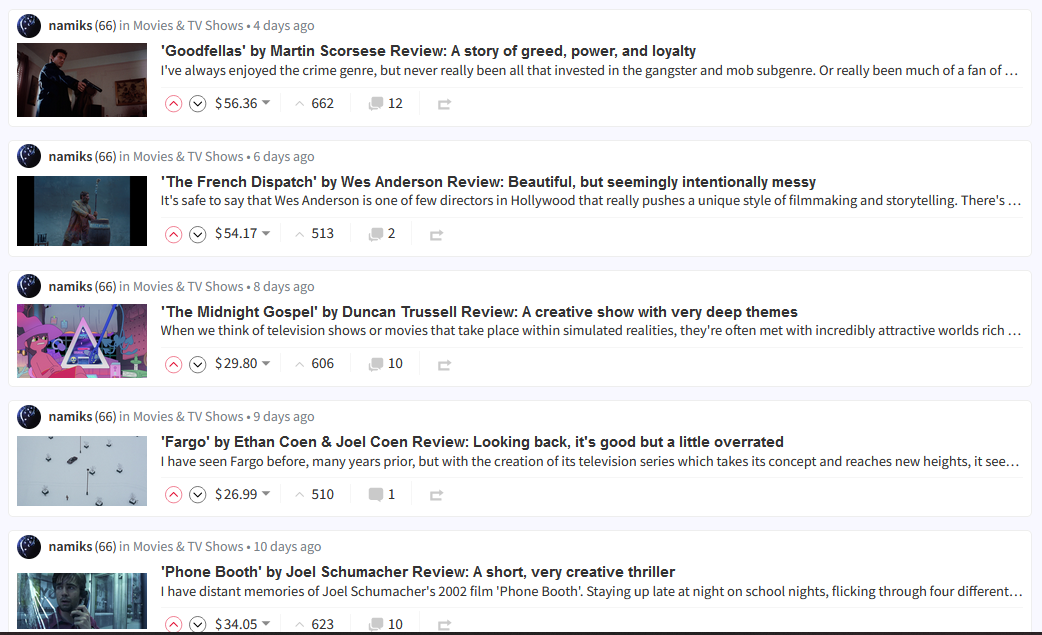The height and width of the screenshot is (635, 1042).
Task: Downvote the Phone Booth review
Action: tap(197, 624)
